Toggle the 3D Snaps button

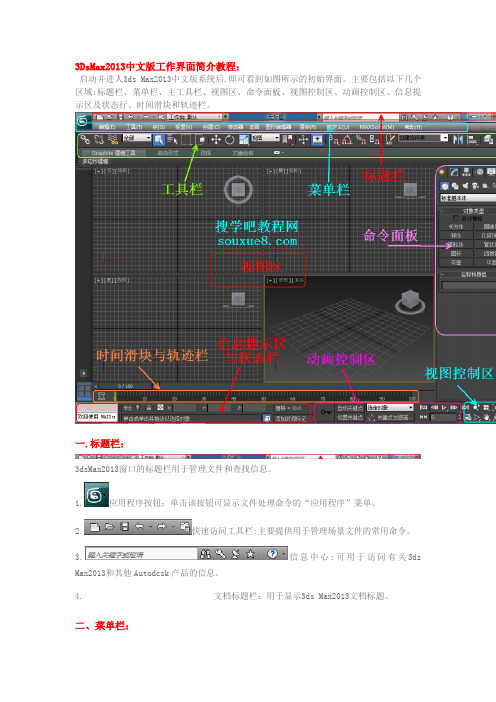pyautogui.click(x=334, y=140)
